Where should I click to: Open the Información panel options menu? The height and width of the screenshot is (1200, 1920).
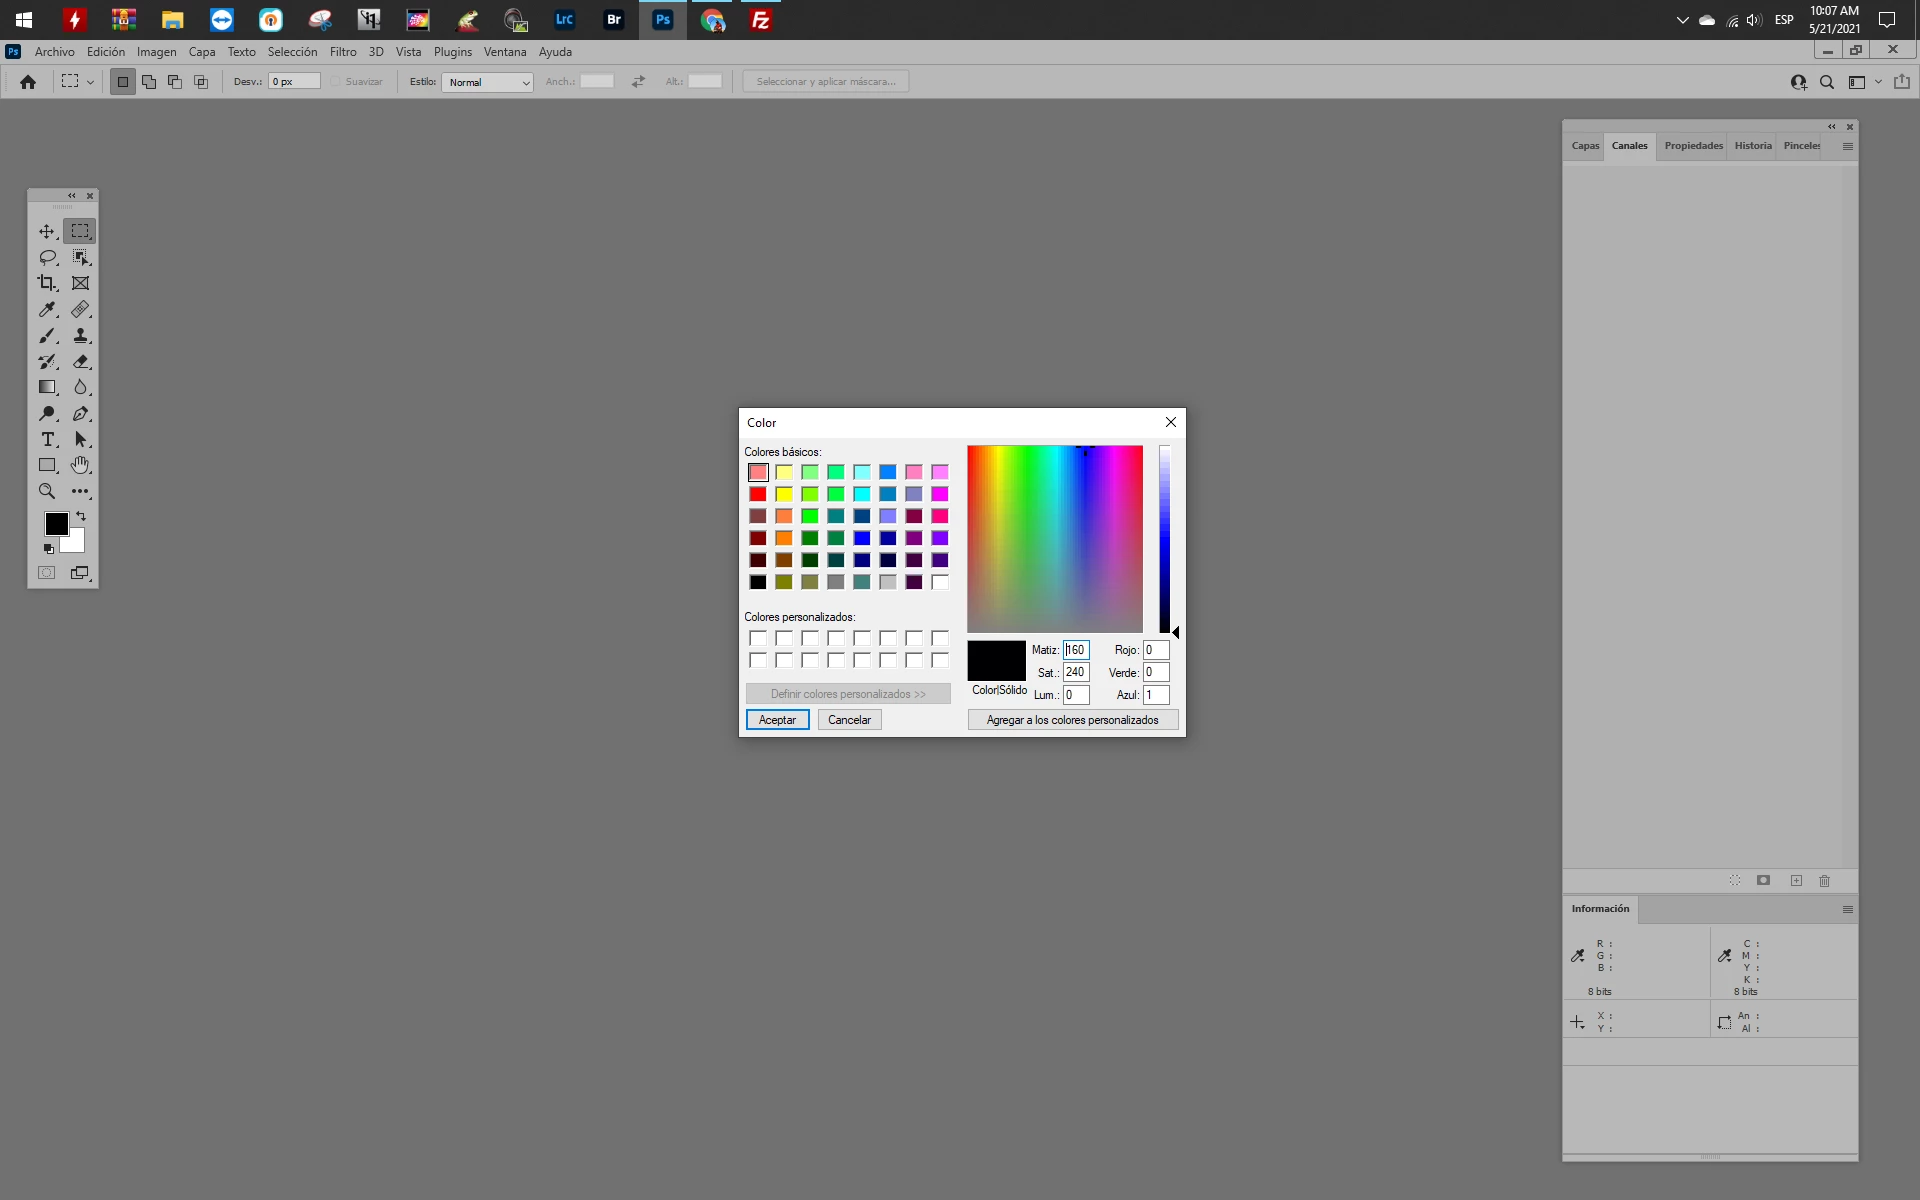pyautogui.click(x=1847, y=909)
